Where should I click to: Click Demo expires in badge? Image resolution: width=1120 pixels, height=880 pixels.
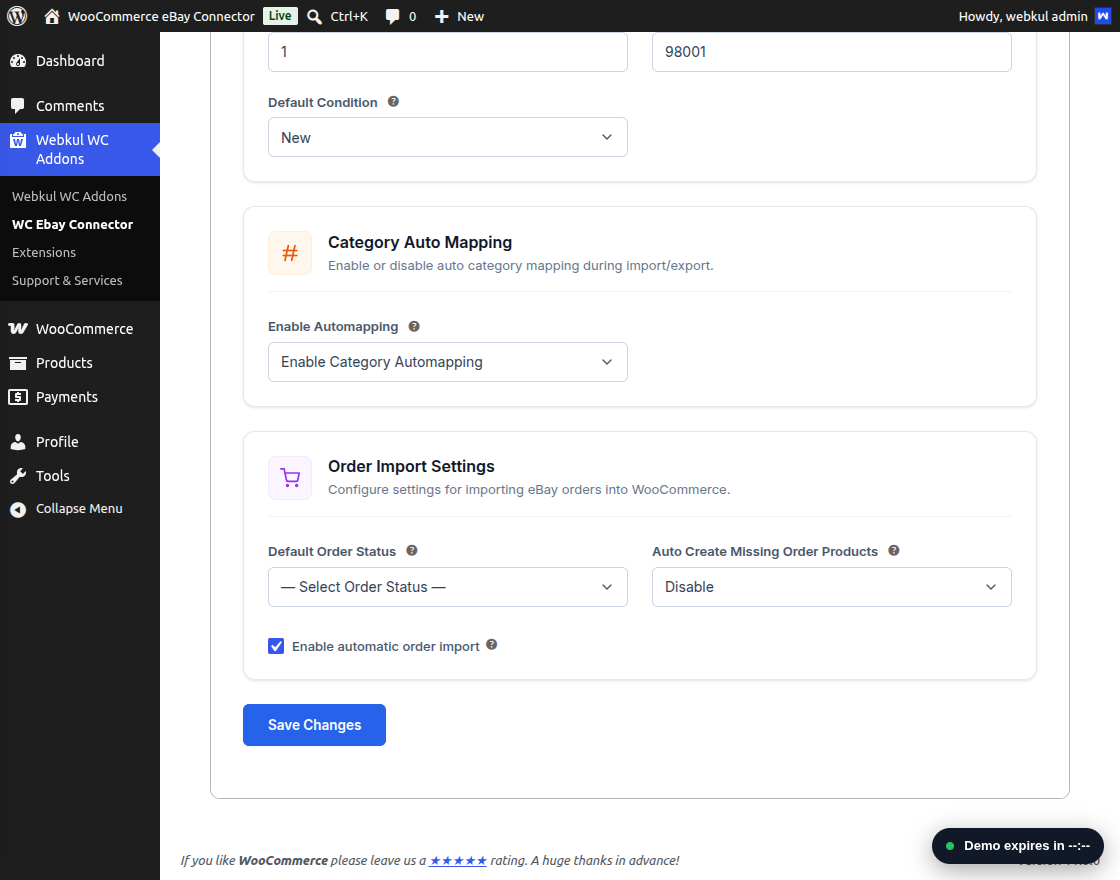point(1018,846)
